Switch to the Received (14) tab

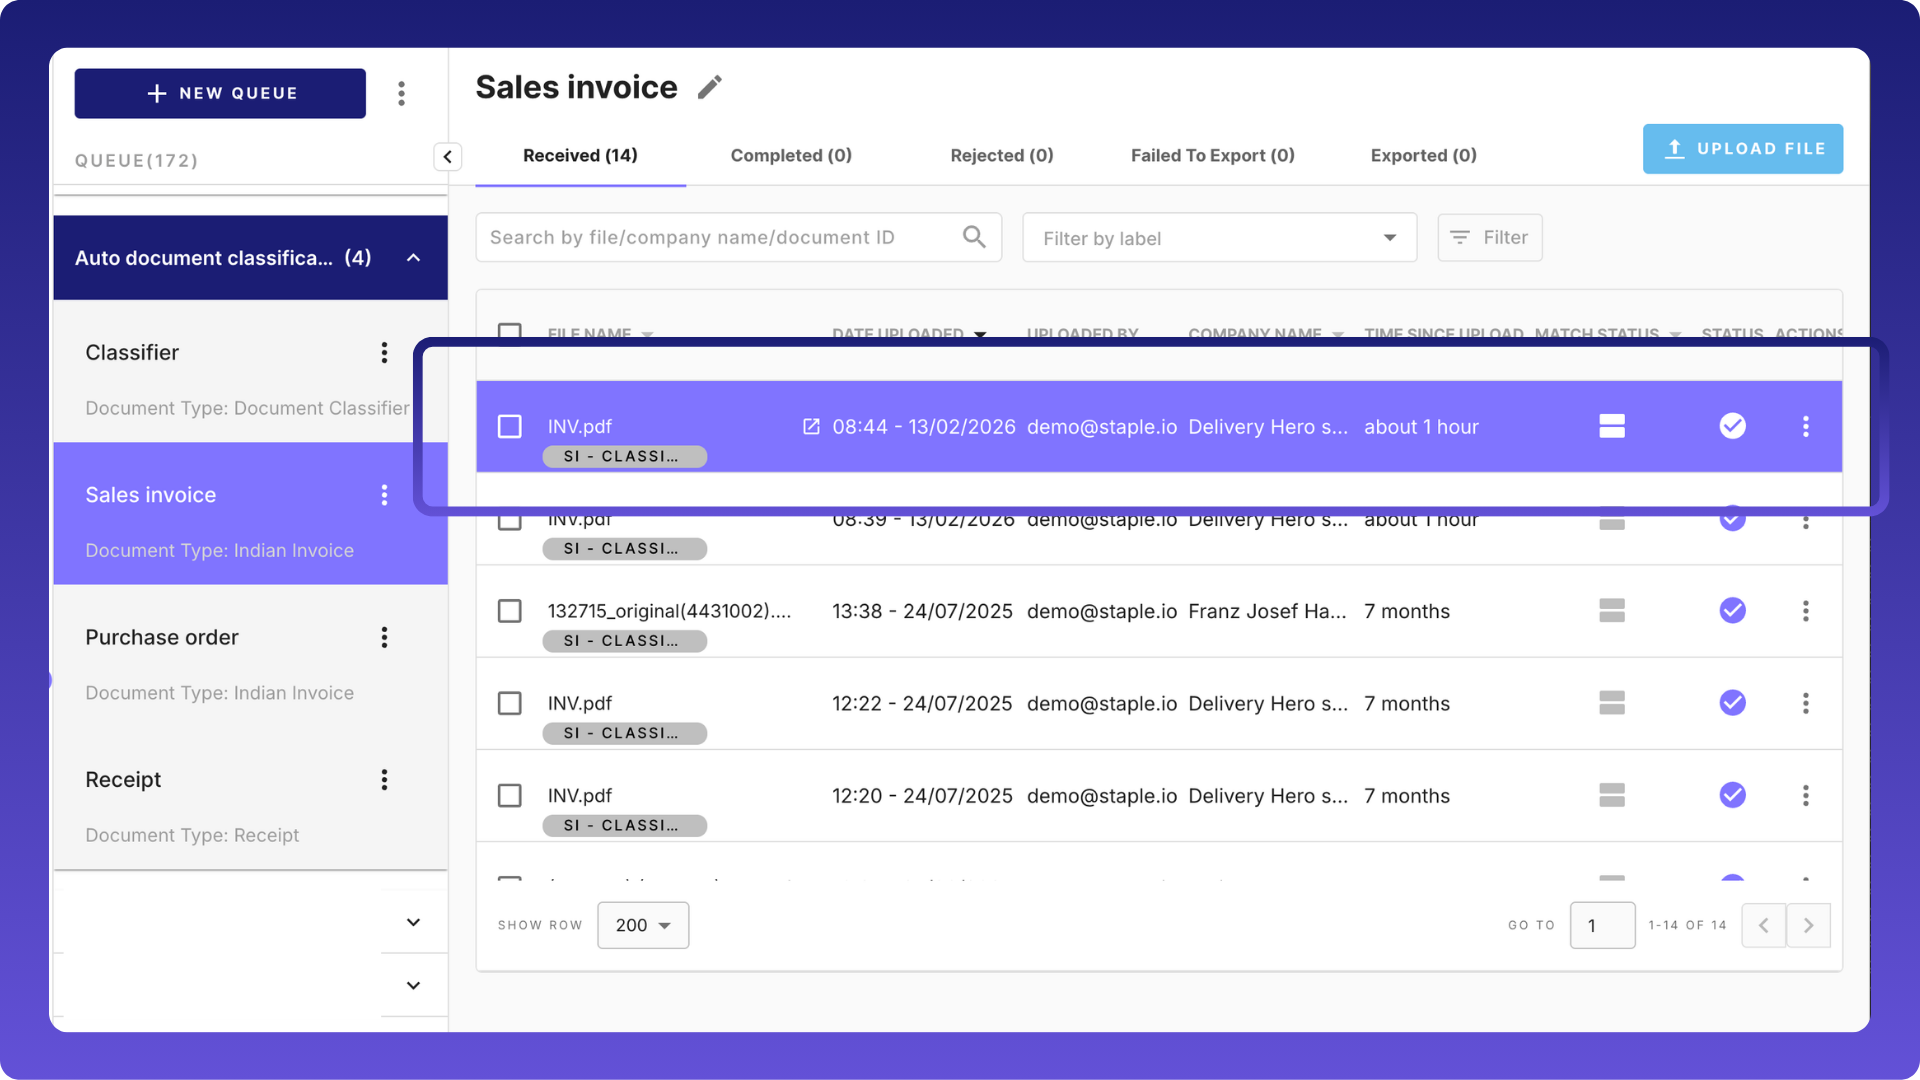580,156
